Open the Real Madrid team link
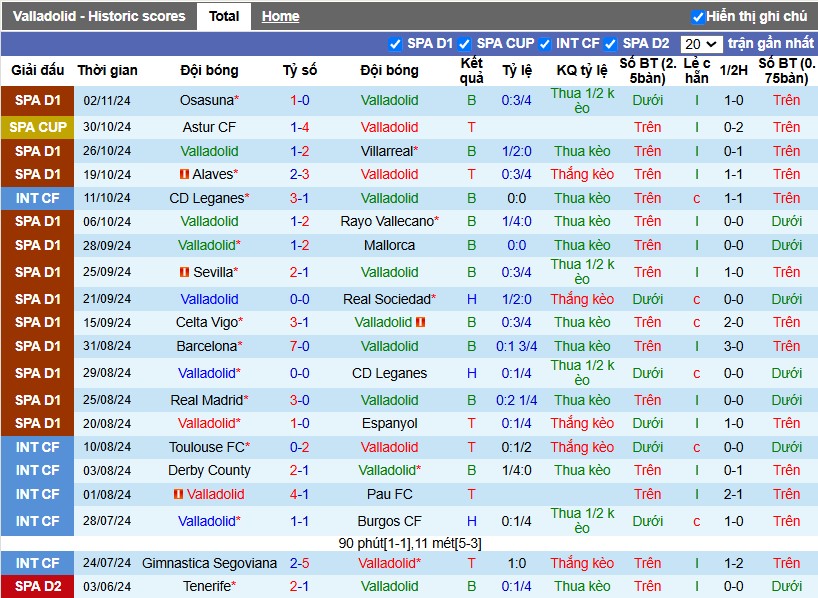 pos(207,400)
